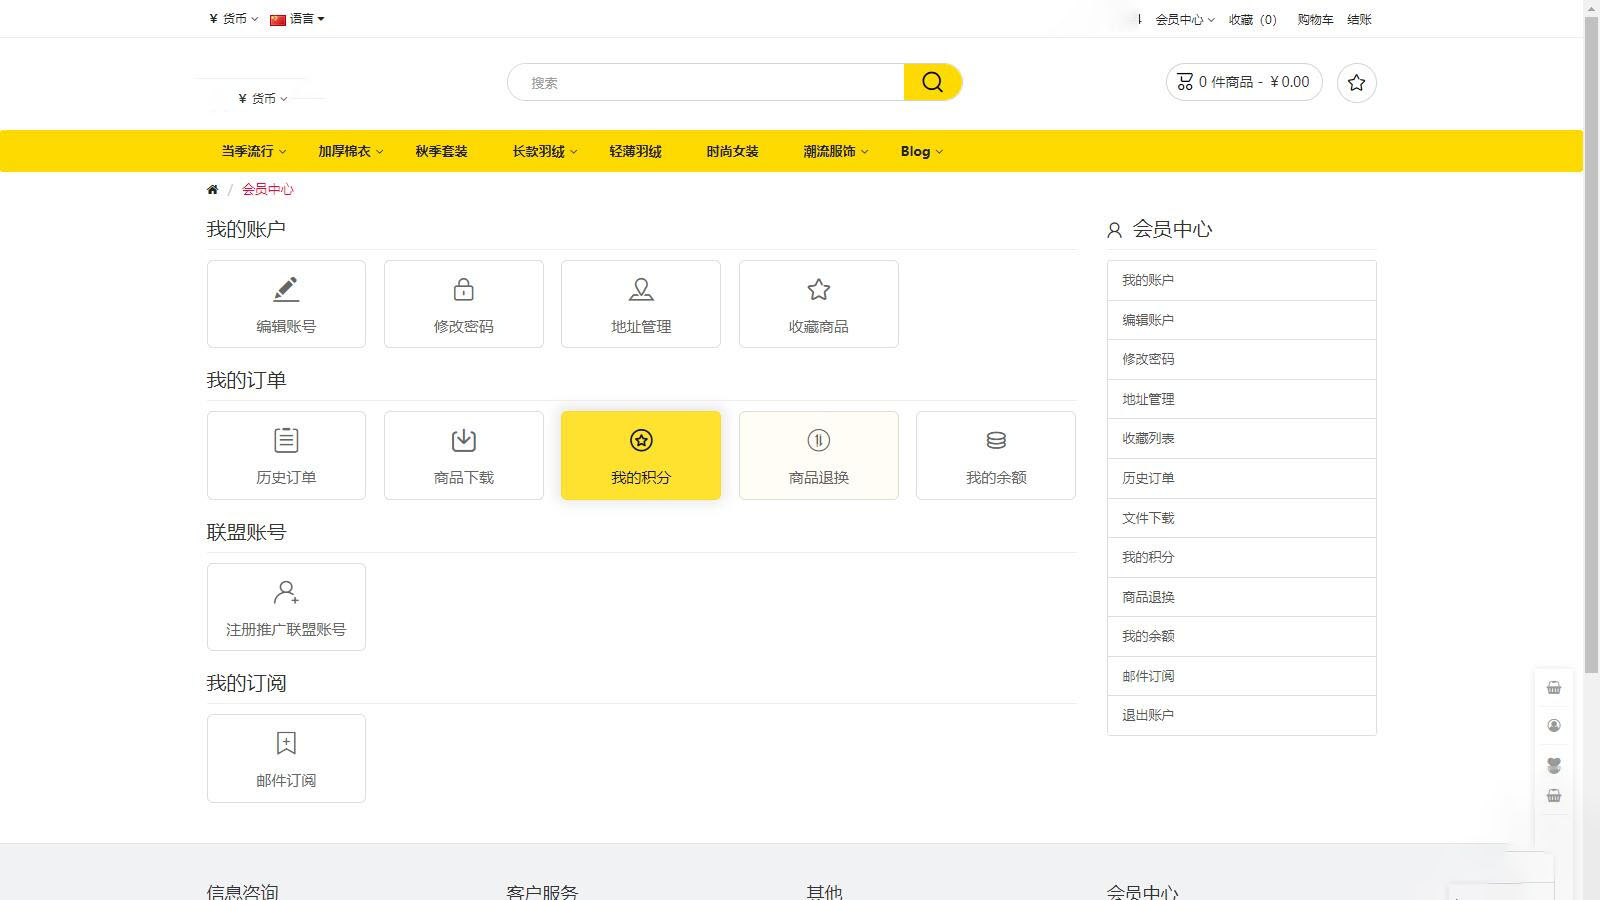Click 退出账户 in the sidebar
Viewport: 1600px width, 900px height.
(1148, 716)
